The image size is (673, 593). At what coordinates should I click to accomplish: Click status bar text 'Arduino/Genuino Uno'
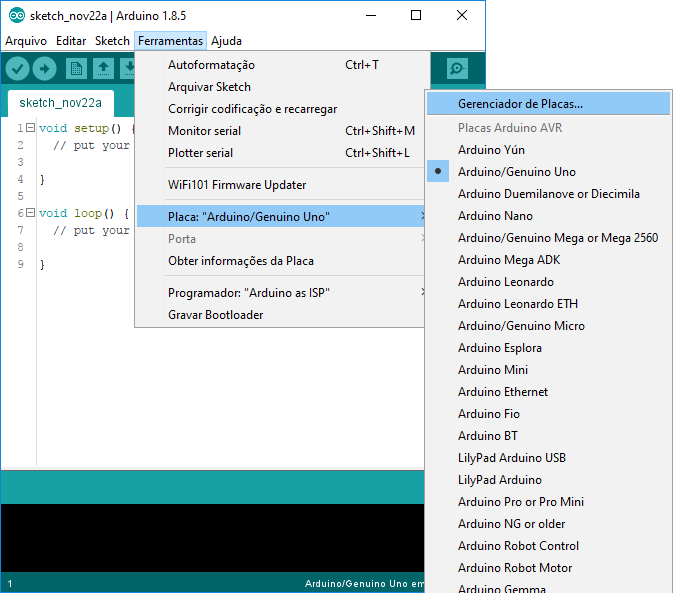pos(356,583)
